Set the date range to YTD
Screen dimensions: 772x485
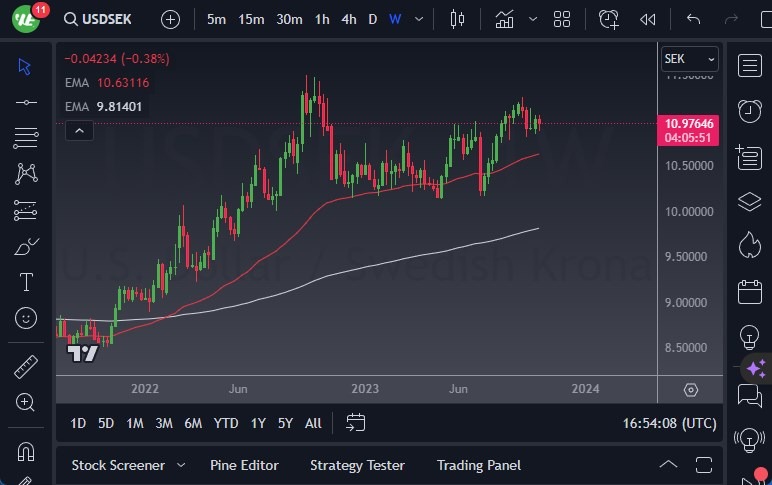click(x=226, y=423)
